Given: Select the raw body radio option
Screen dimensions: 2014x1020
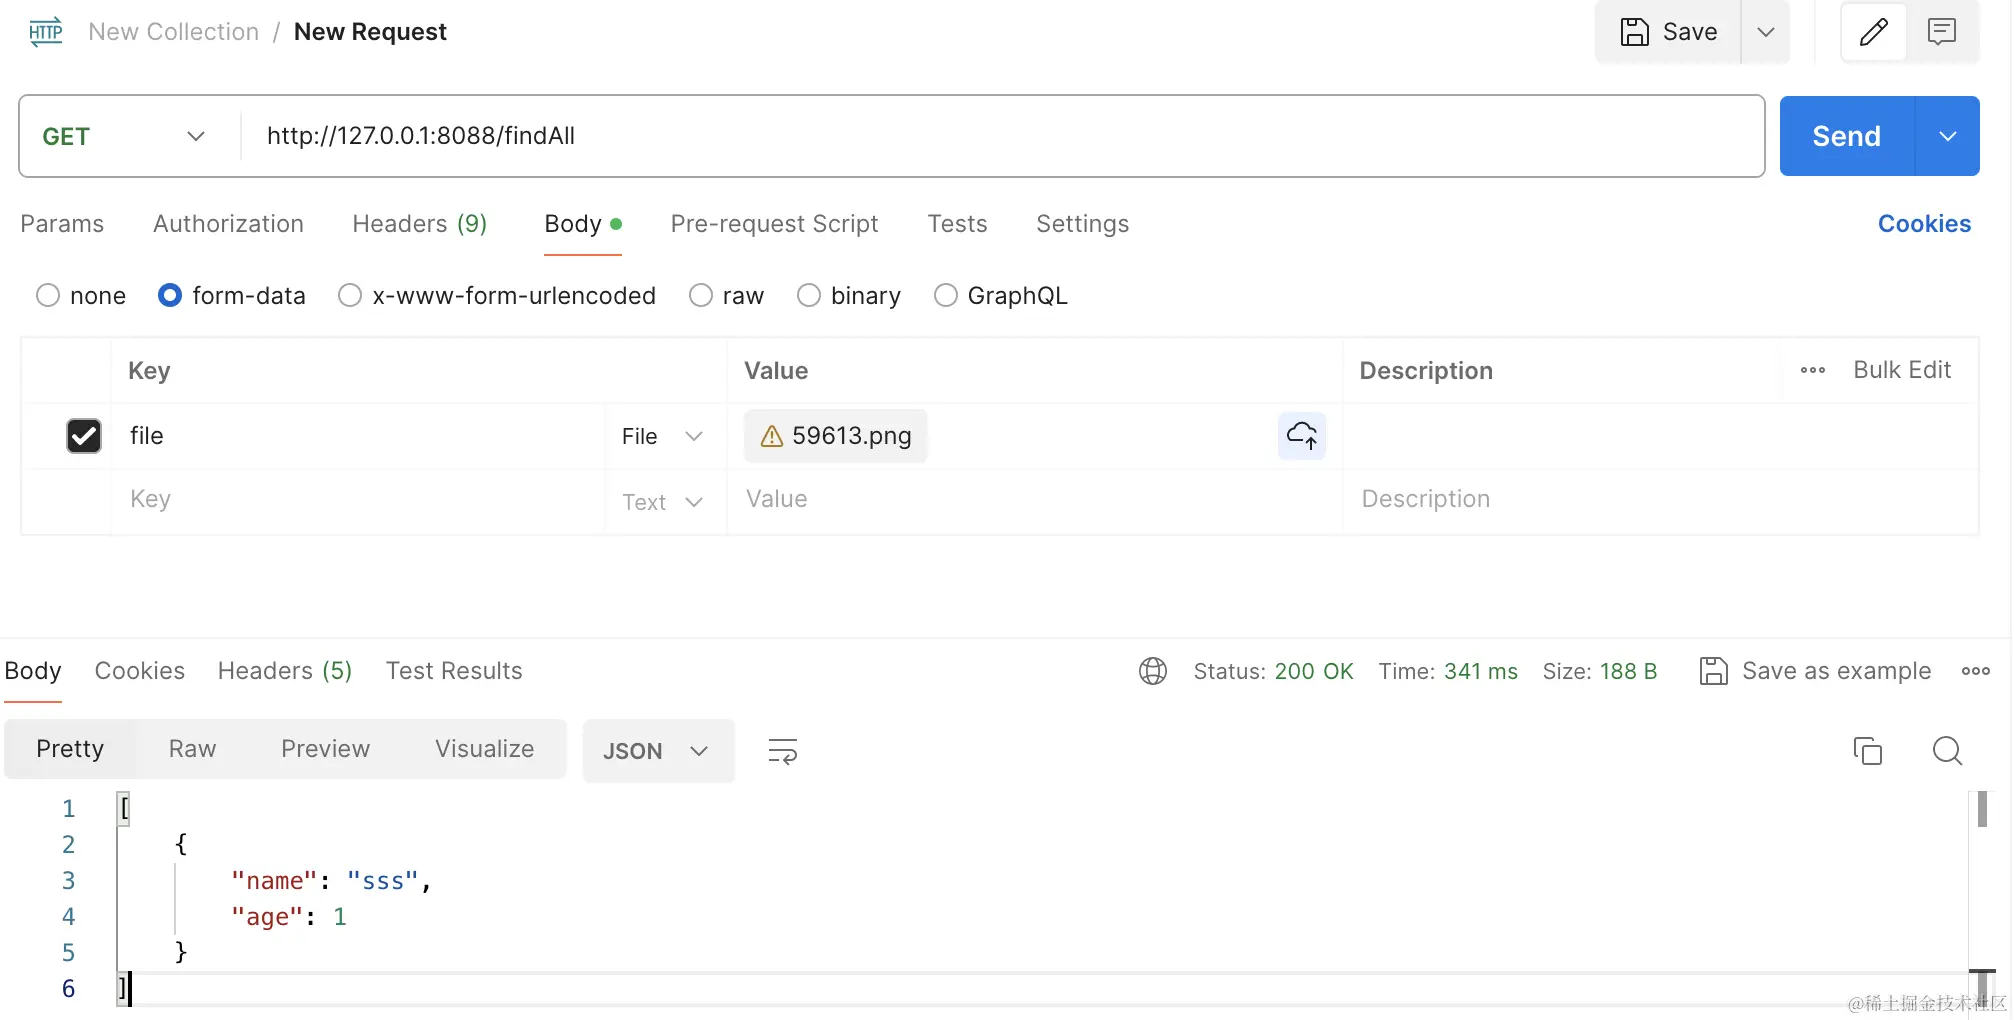Looking at the screenshot, I should [701, 296].
